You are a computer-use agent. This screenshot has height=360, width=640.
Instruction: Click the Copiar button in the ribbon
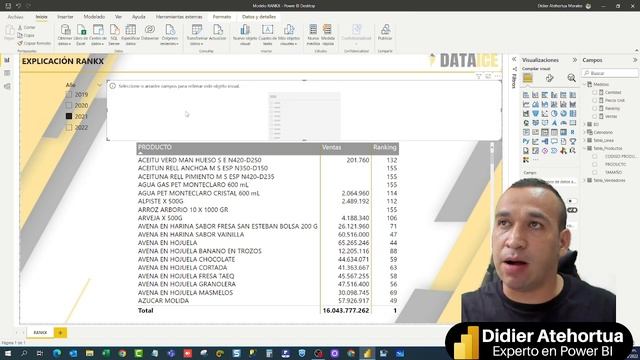coord(26,36)
